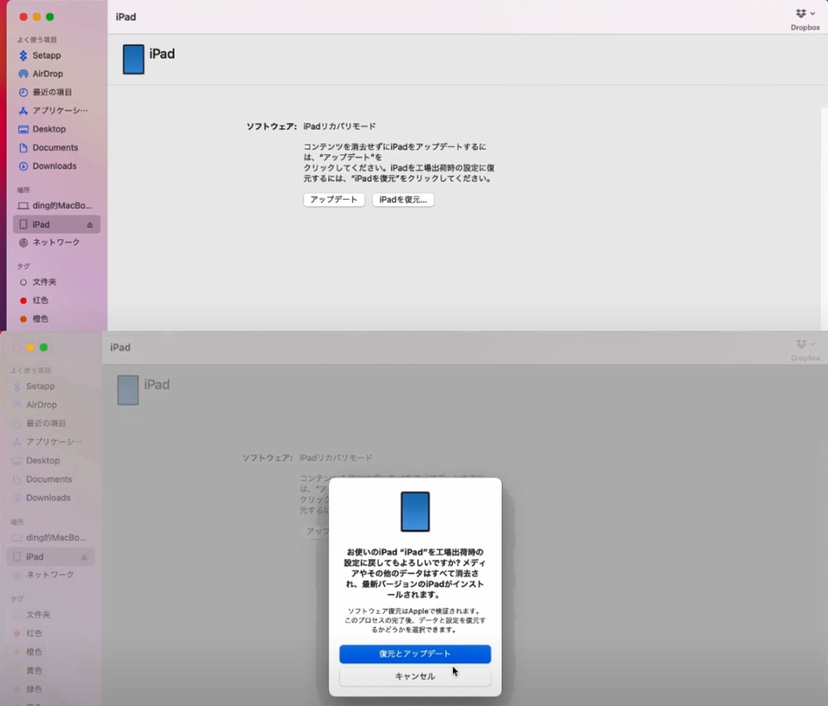Go to Desktop in the upper window's sidebar
828x706 pixels.
point(42,129)
